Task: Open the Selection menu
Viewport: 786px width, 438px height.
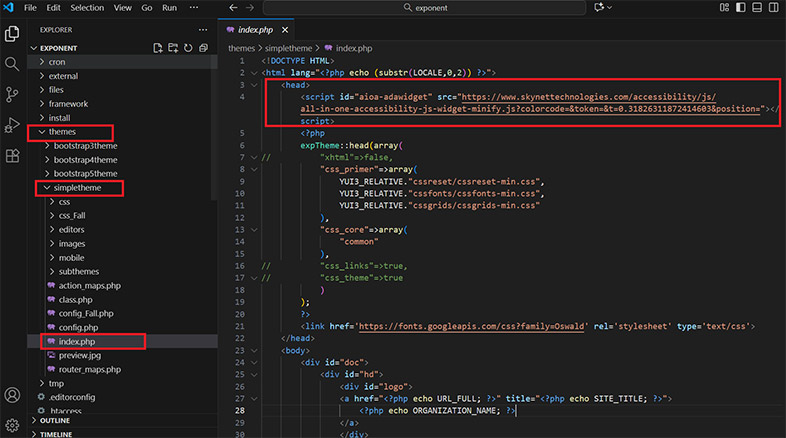Action: (87, 8)
